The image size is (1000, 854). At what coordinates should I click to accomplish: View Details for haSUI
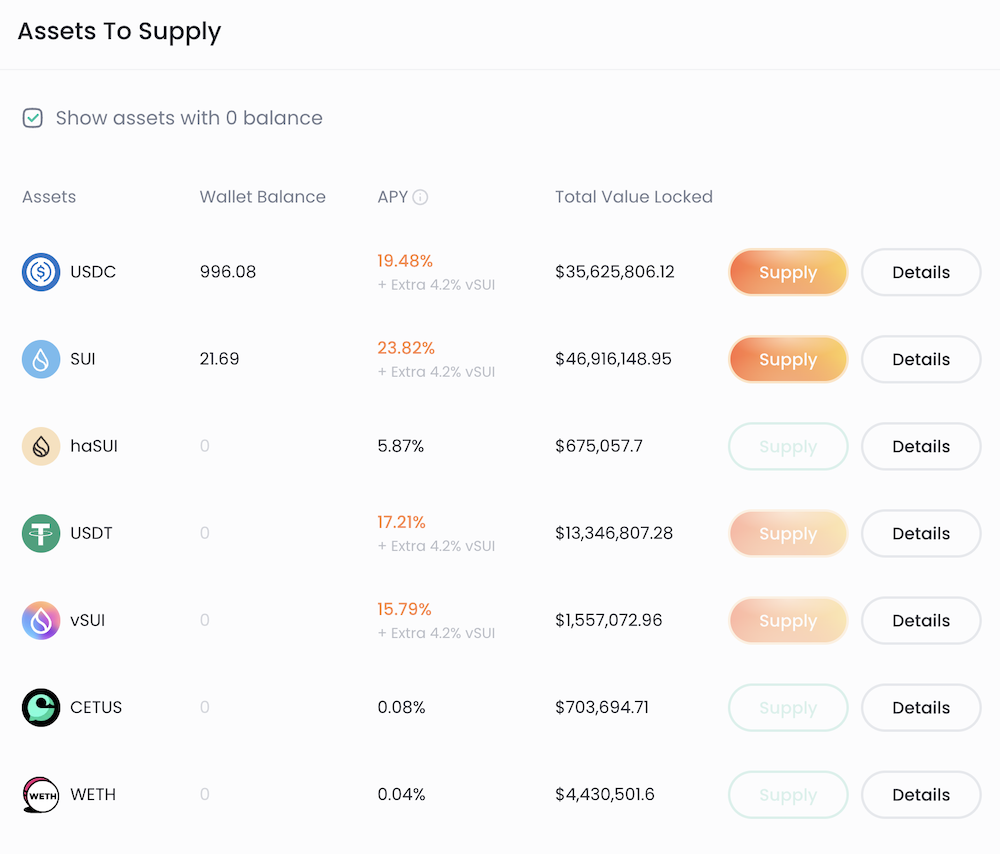(920, 446)
